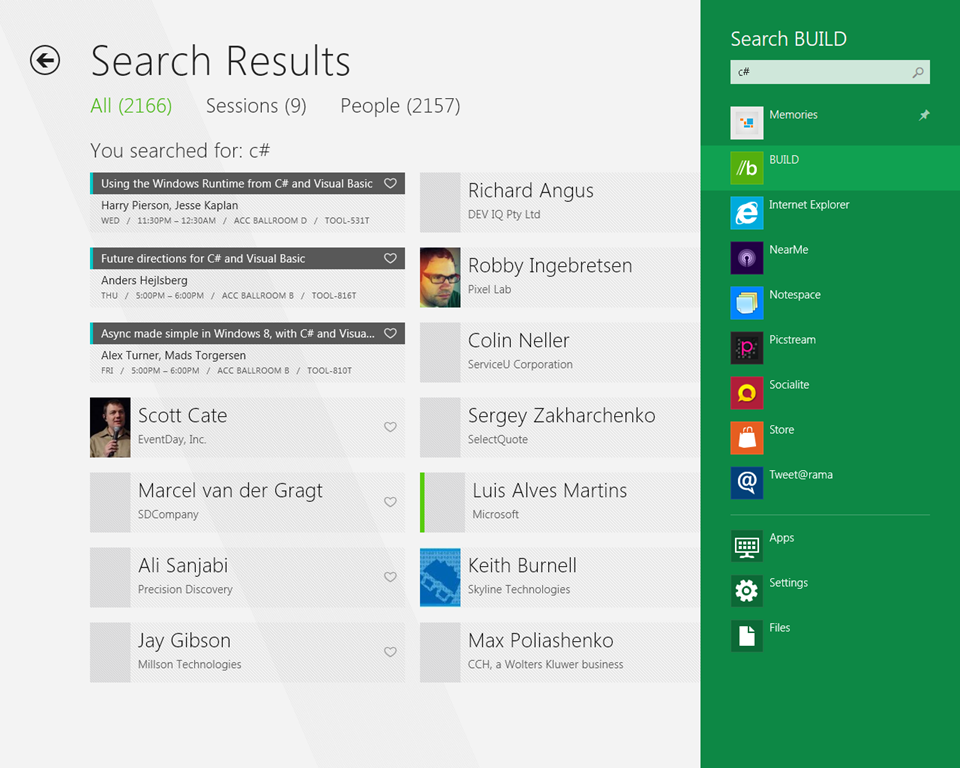Click the search magnifier icon
This screenshot has height=768, width=960.
(x=918, y=72)
